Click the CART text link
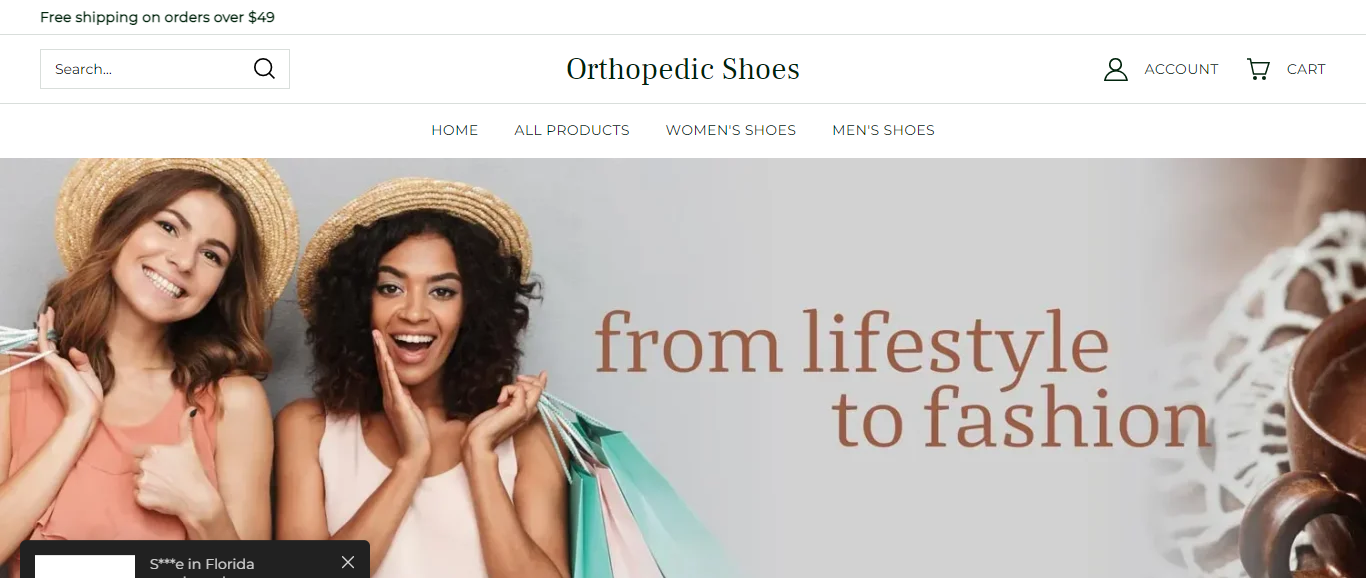 pos(1306,69)
